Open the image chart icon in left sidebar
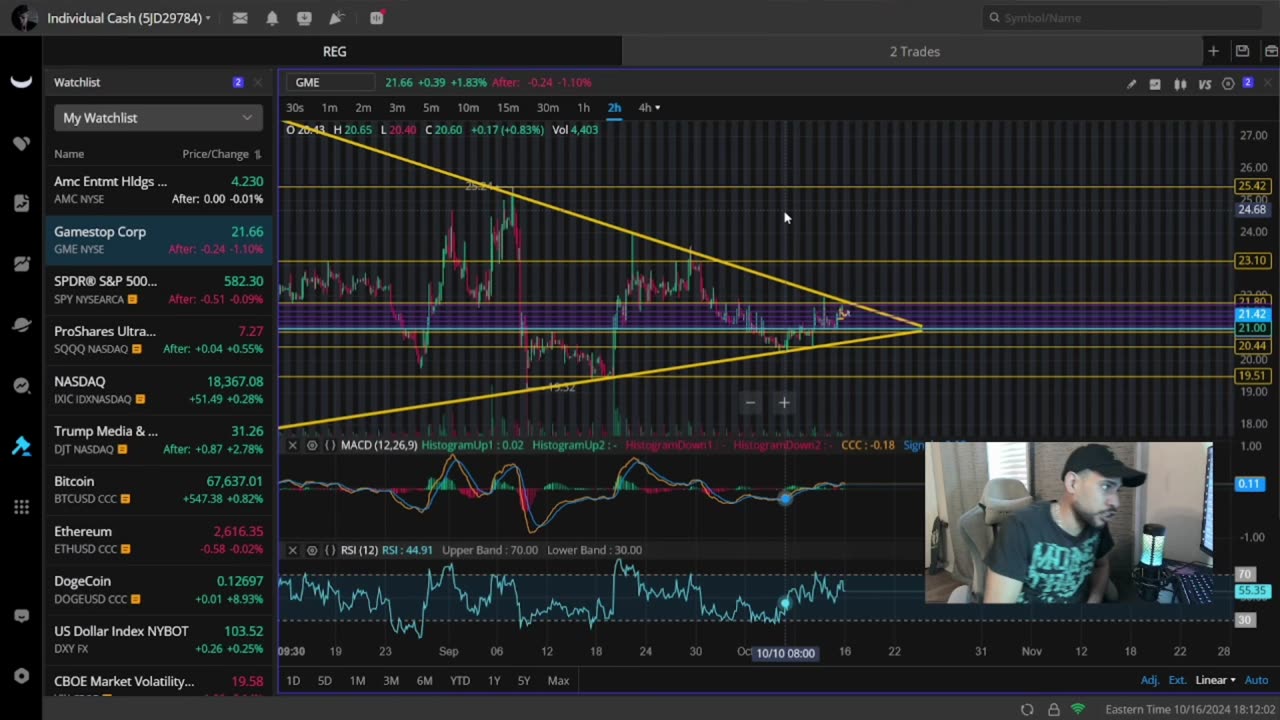1280x720 pixels. (21, 264)
